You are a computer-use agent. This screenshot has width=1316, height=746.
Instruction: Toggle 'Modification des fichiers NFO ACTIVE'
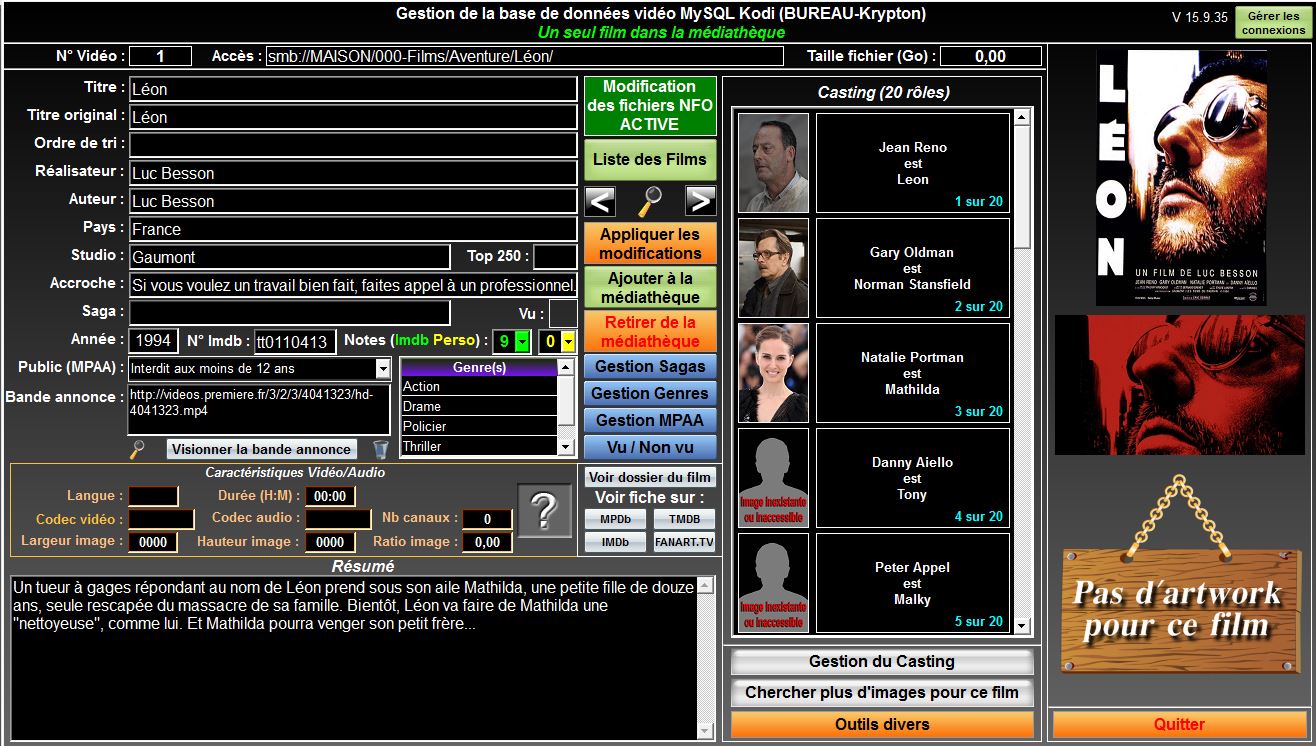(x=650, y=106)
